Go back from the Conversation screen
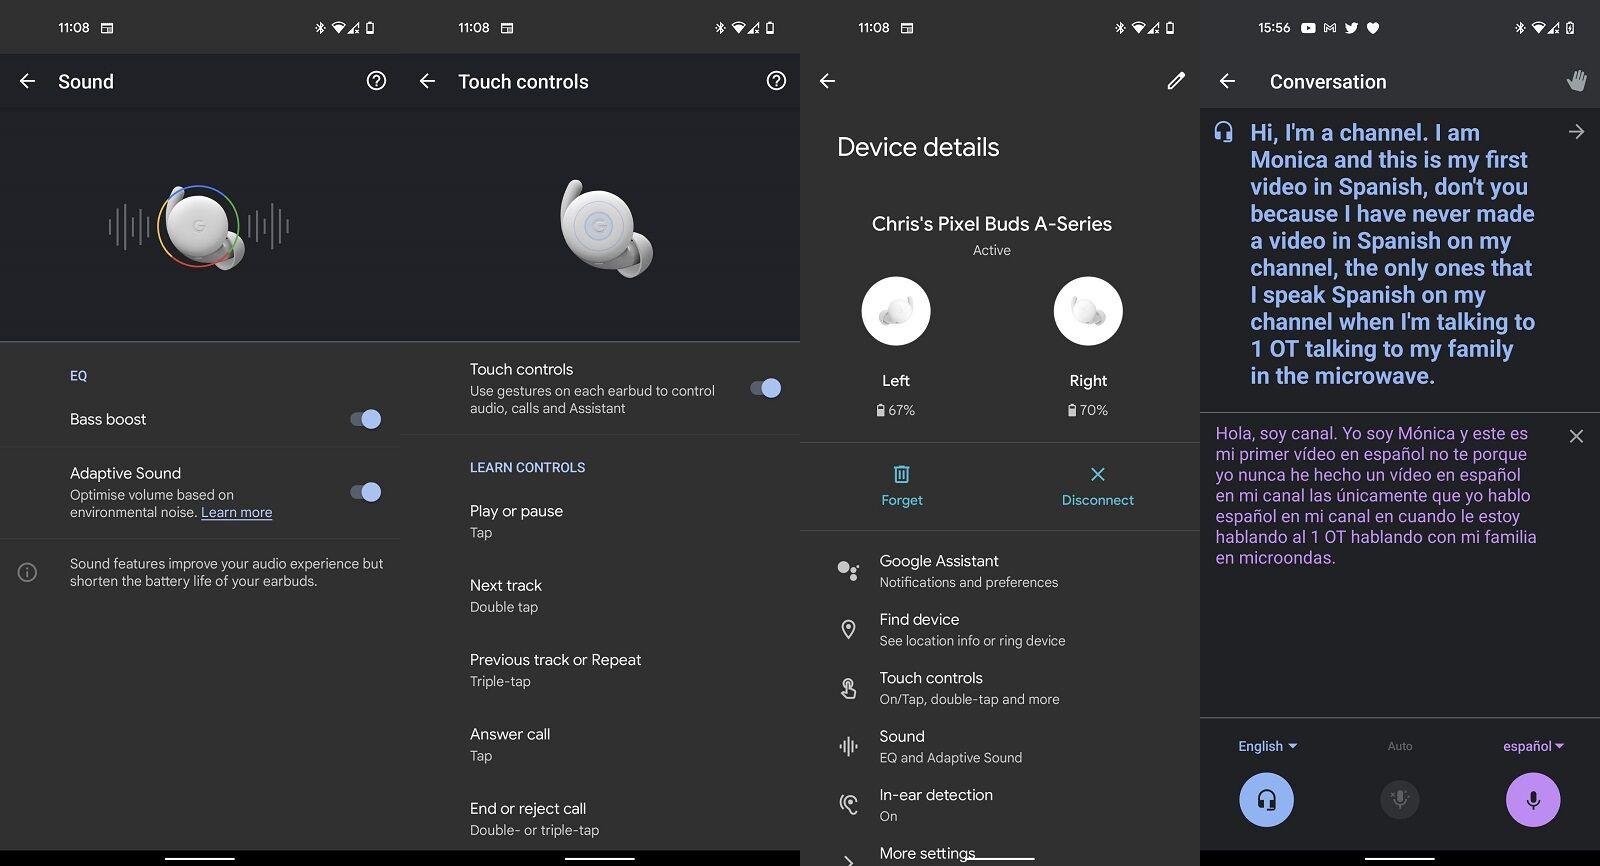1600x866 pixels. [x=1227, y=81]
